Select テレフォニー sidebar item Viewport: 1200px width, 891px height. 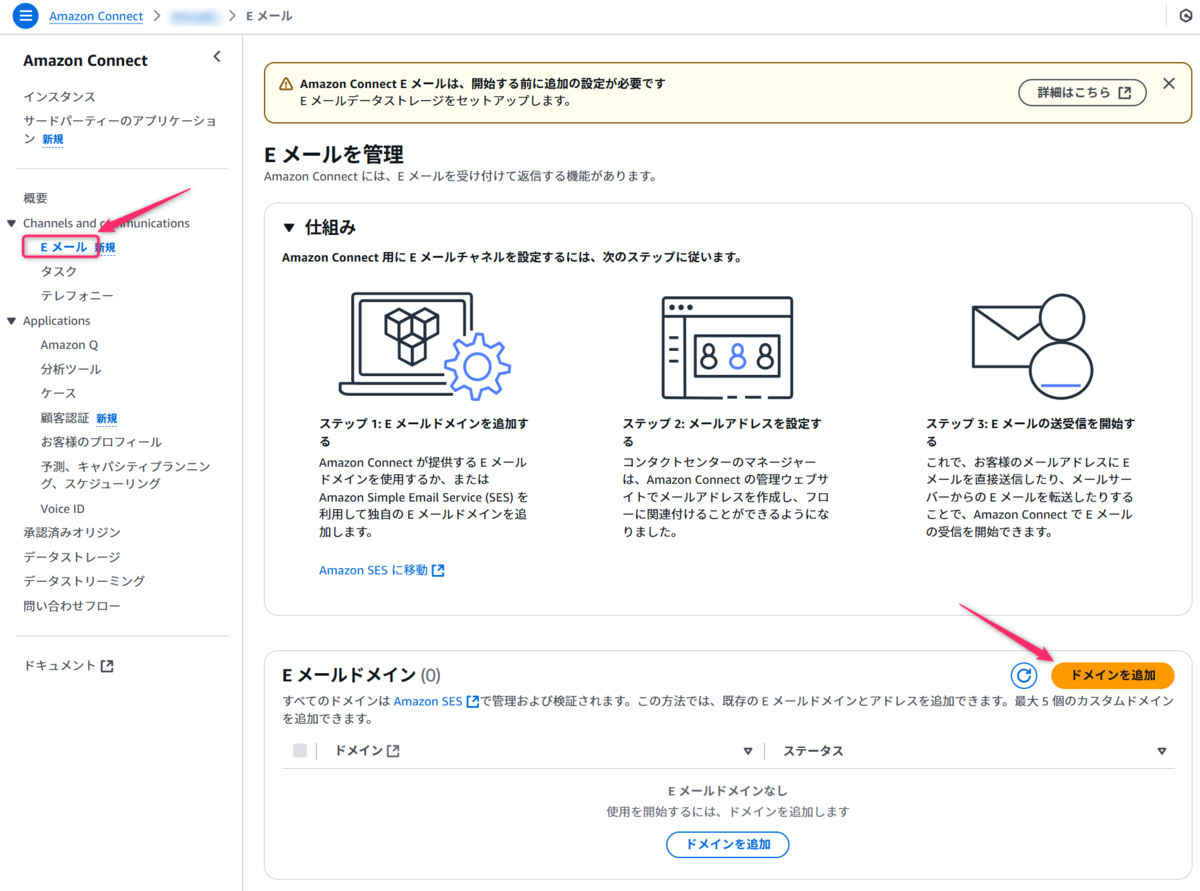(x=77, y=296)
